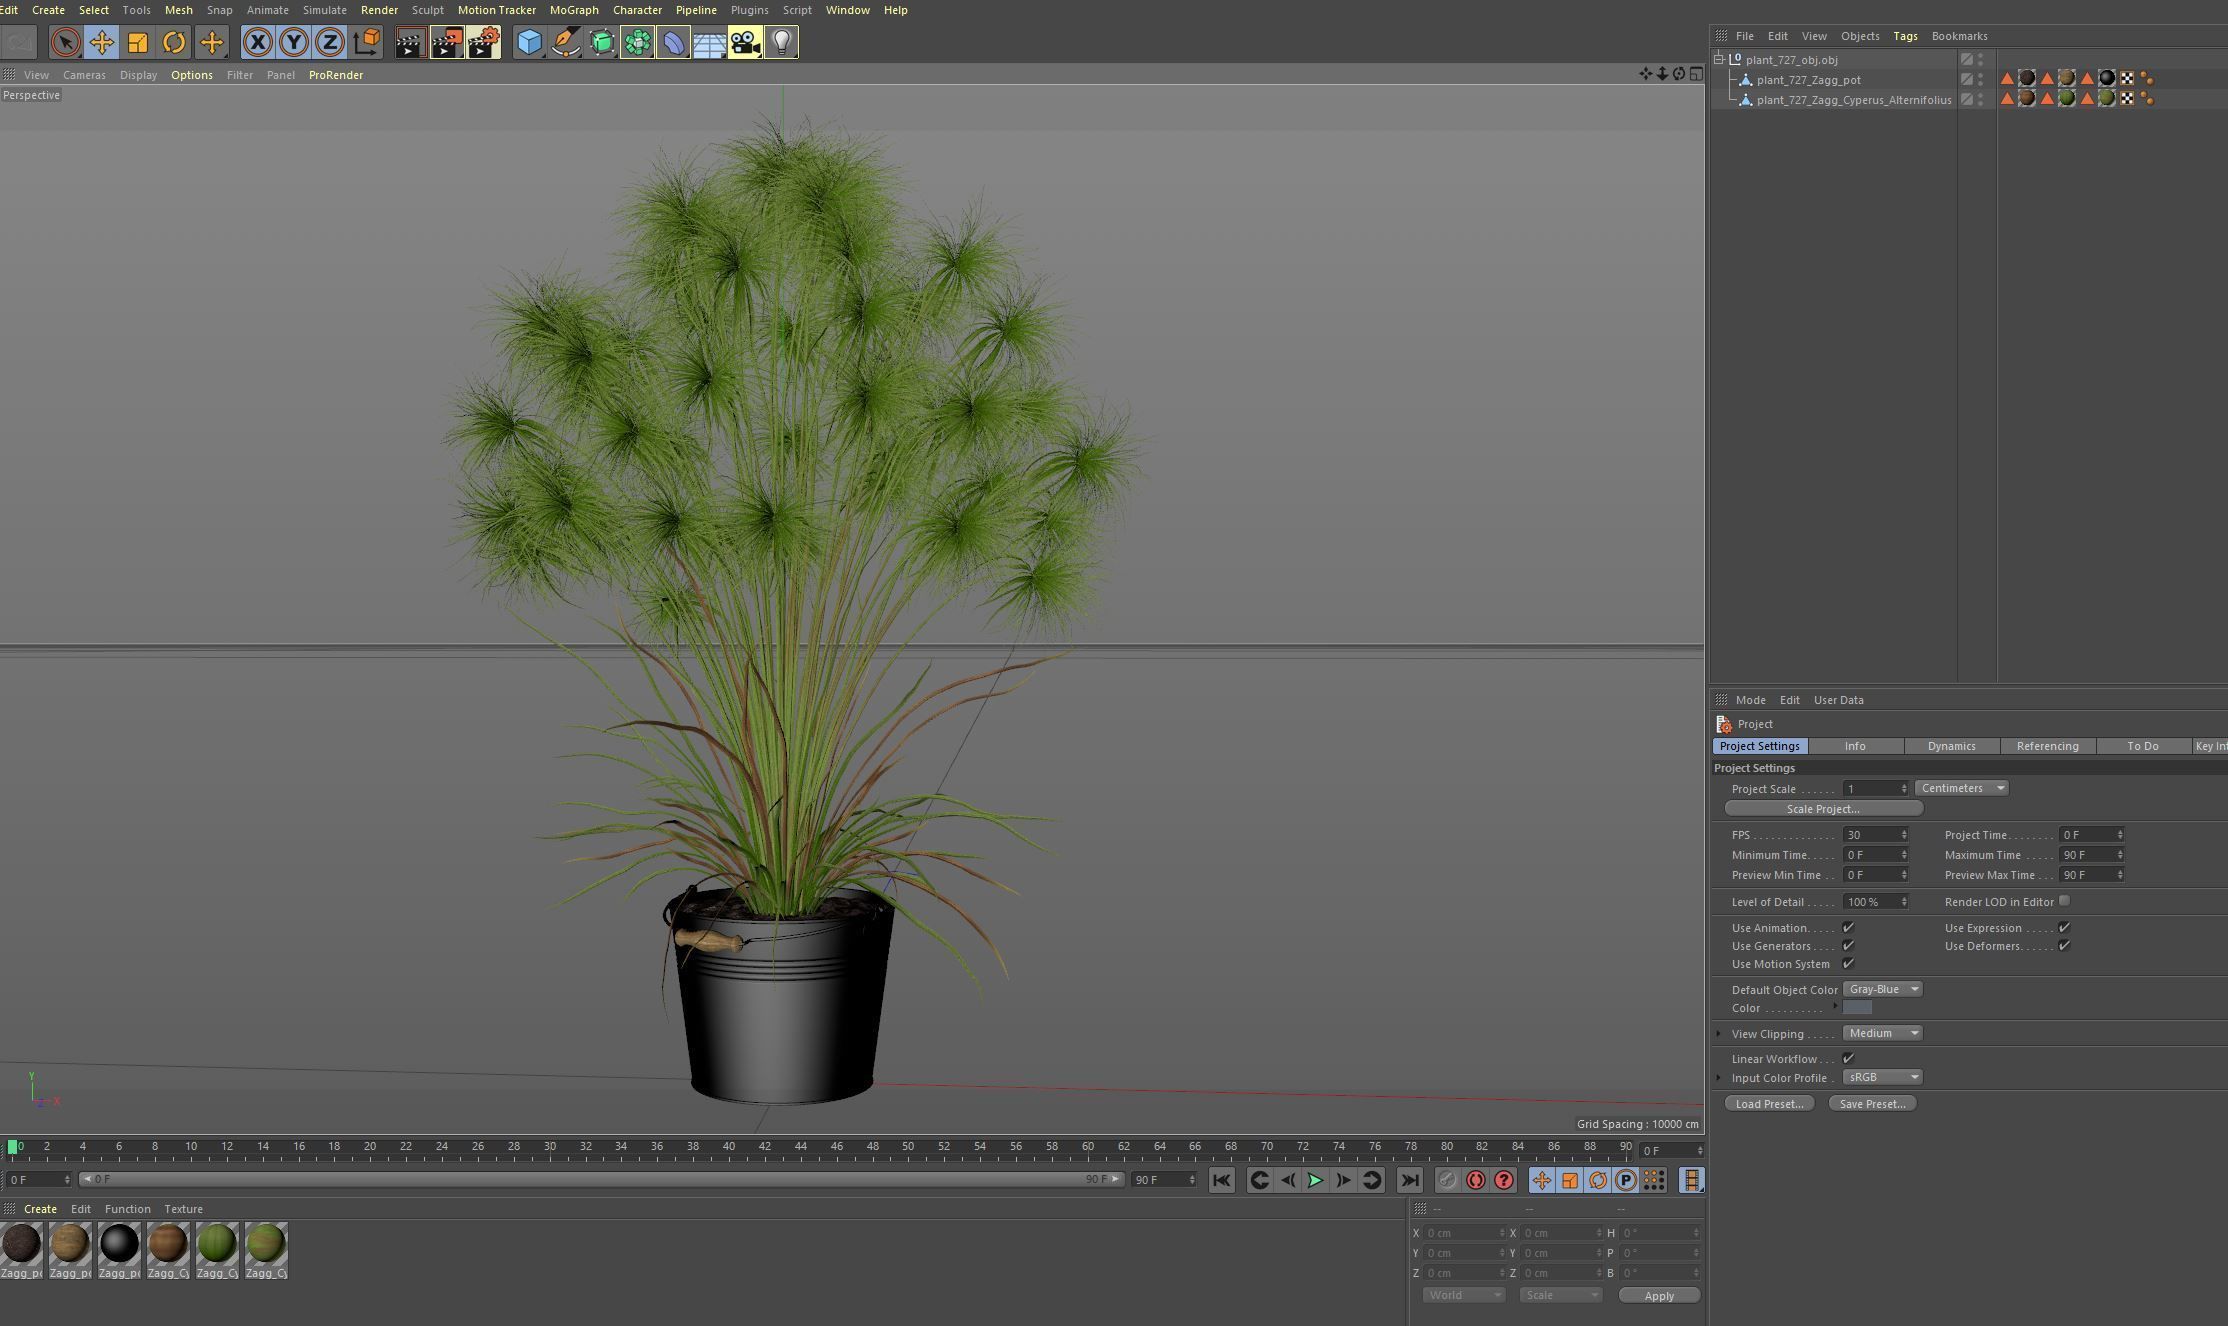This screenshot has height=1326, width=2228.
Task: Toggle Use Animation checkbox
Action: [1848, 928]
